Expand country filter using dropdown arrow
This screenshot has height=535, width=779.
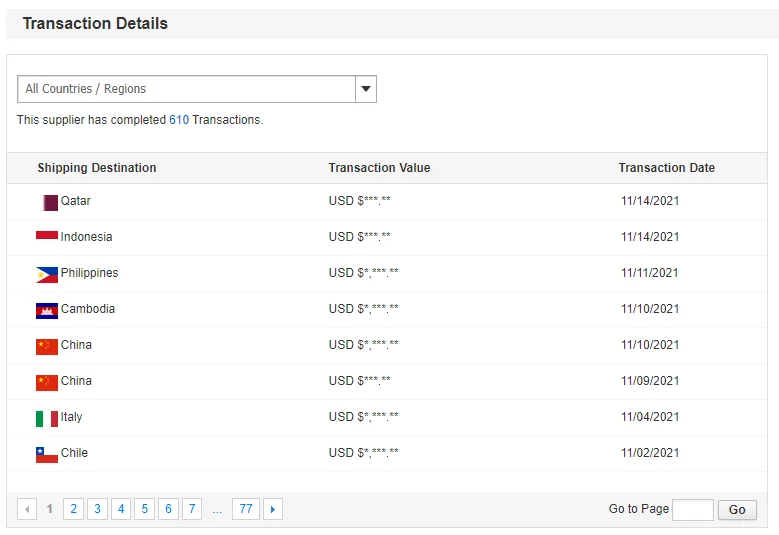point(366,89)
